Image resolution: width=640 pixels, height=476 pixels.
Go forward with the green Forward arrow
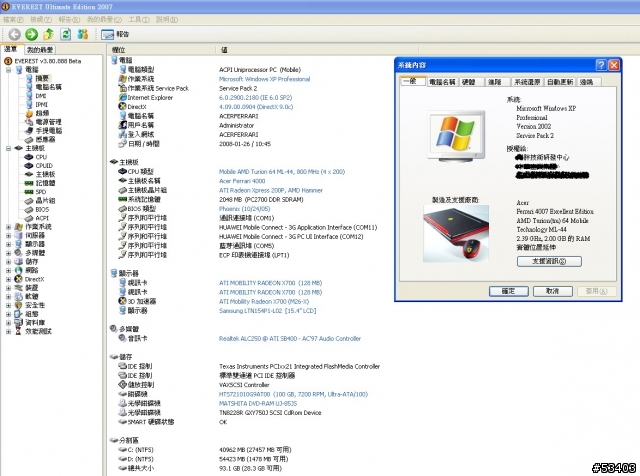coord(31,34)
